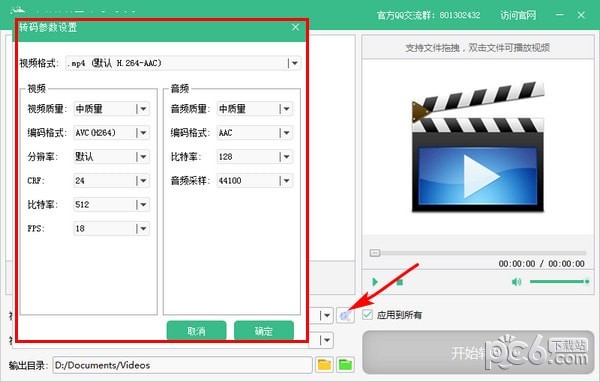The width and height of the screenshot is (600, 382).
Task: Click the output directory path field
Action: point(183,365)
